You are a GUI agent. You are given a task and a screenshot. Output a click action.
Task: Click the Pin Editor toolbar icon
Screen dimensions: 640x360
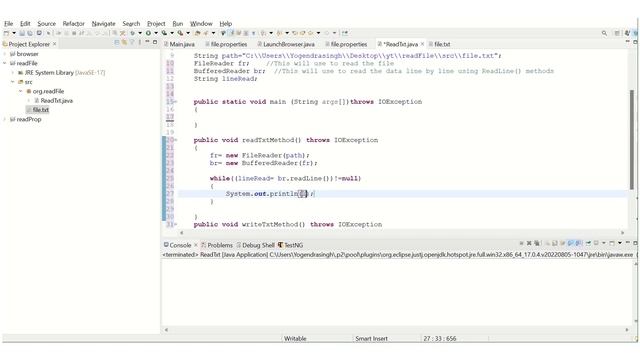(x=345, y=33)
